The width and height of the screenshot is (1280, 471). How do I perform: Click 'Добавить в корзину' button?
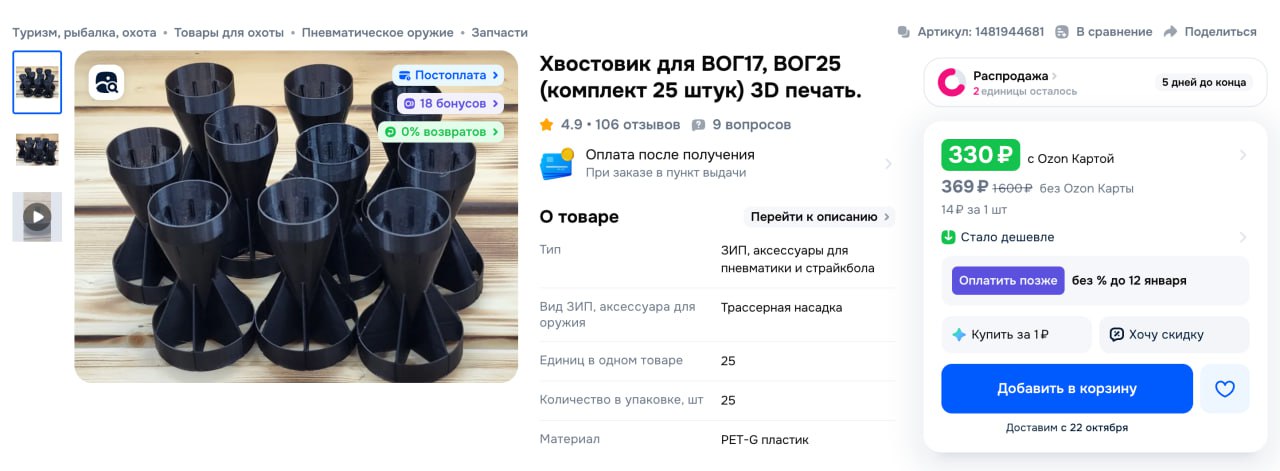[x=1067, y=389]
